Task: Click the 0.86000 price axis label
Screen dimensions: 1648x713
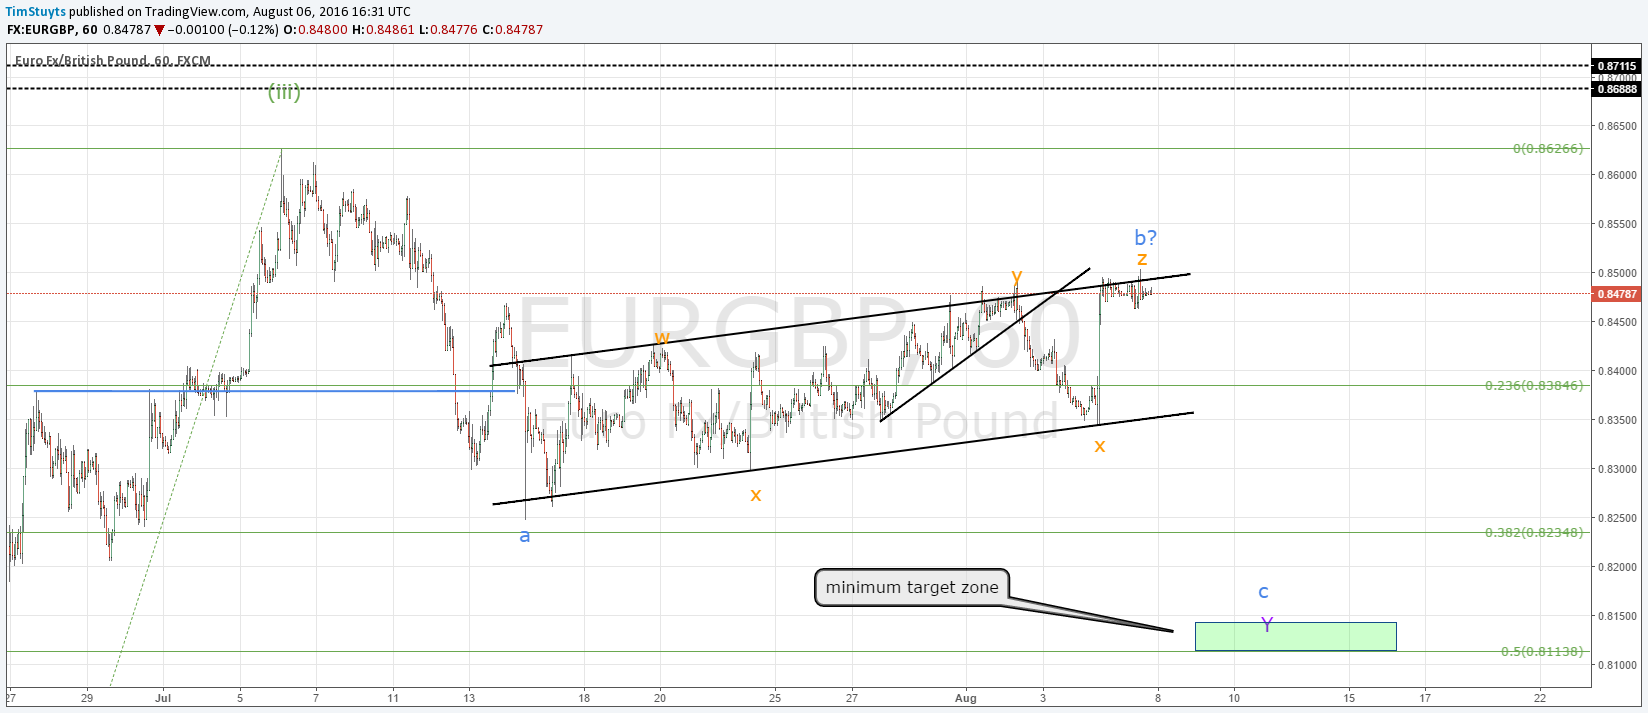Action: [1617, 176]
